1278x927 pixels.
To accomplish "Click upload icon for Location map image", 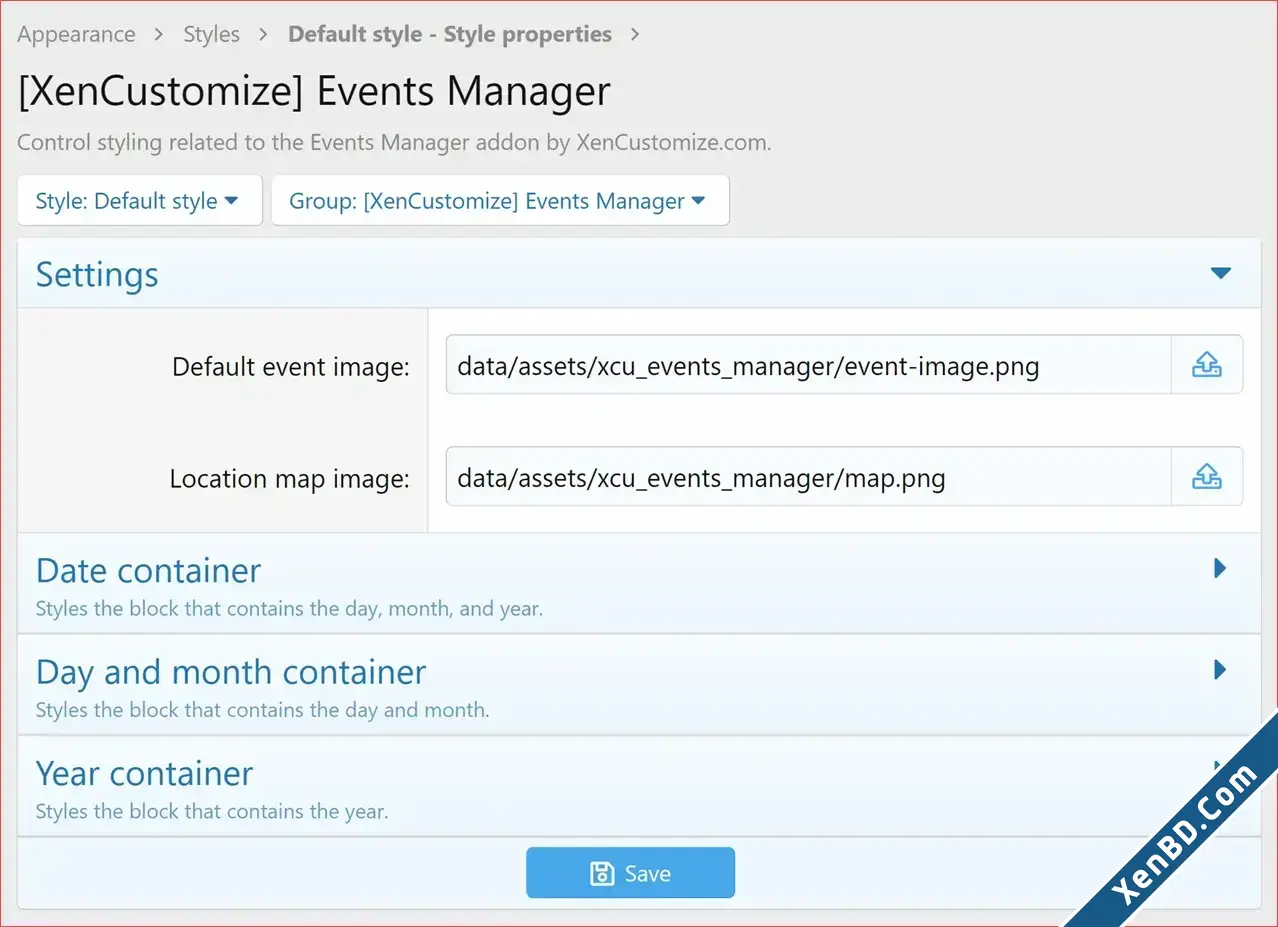I will pos(1207,477).
